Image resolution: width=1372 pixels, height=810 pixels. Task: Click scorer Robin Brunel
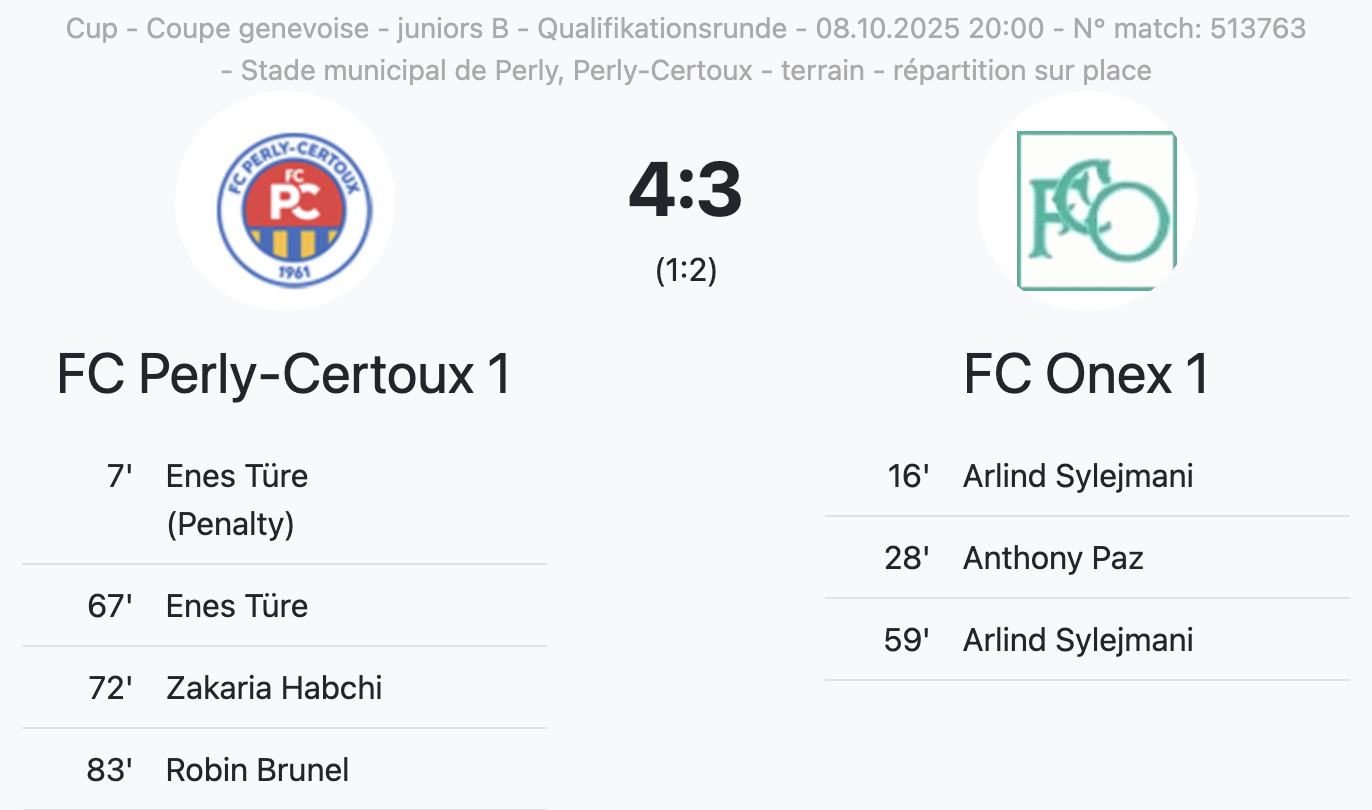coord(258,770)
